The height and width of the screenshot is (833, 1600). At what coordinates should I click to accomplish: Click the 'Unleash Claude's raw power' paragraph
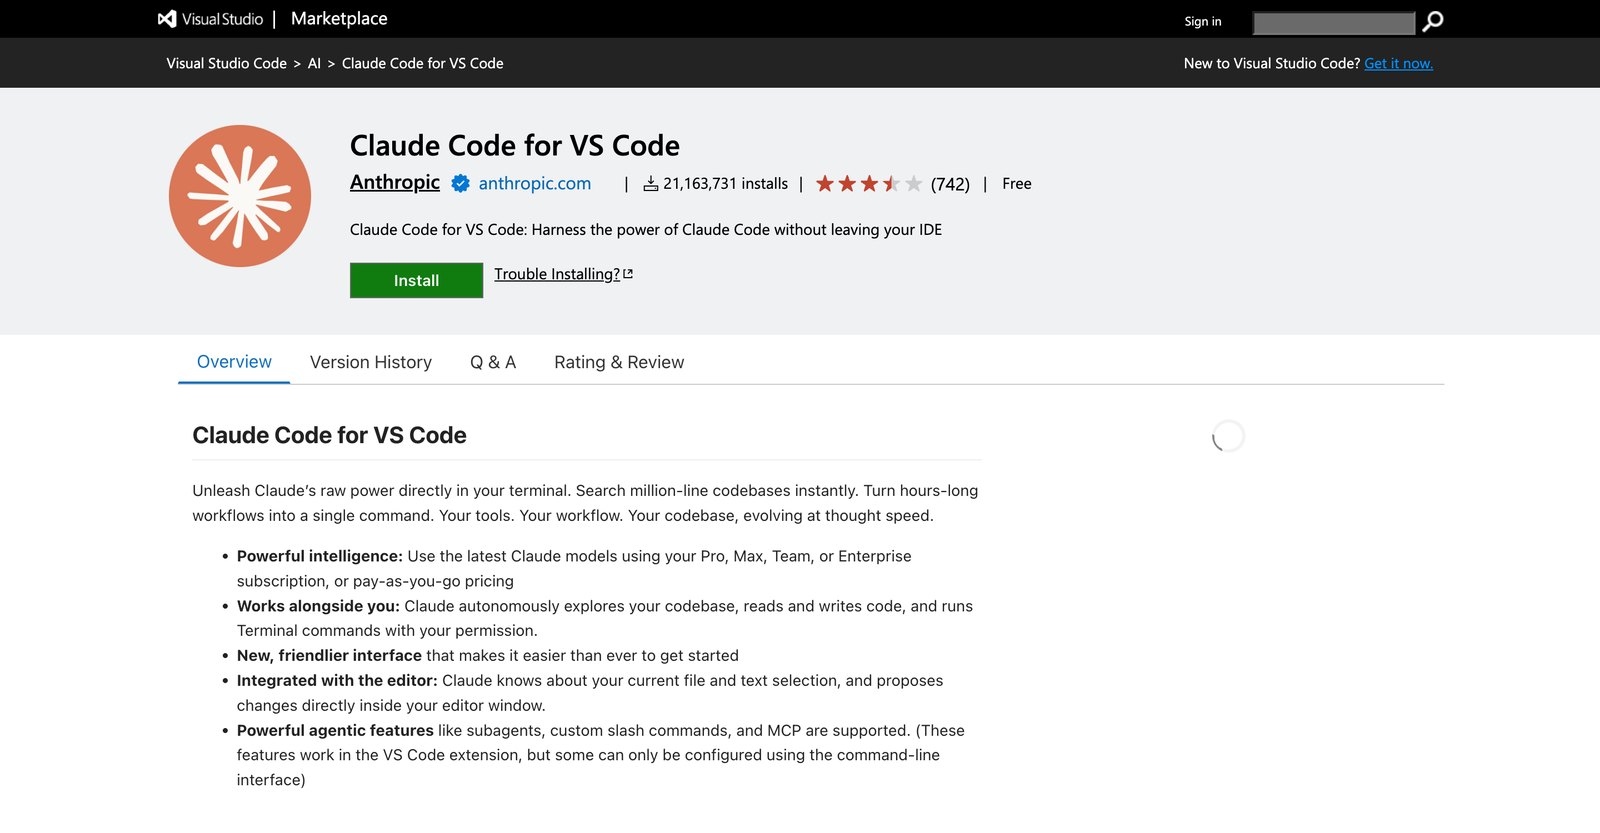pos(585,503)
